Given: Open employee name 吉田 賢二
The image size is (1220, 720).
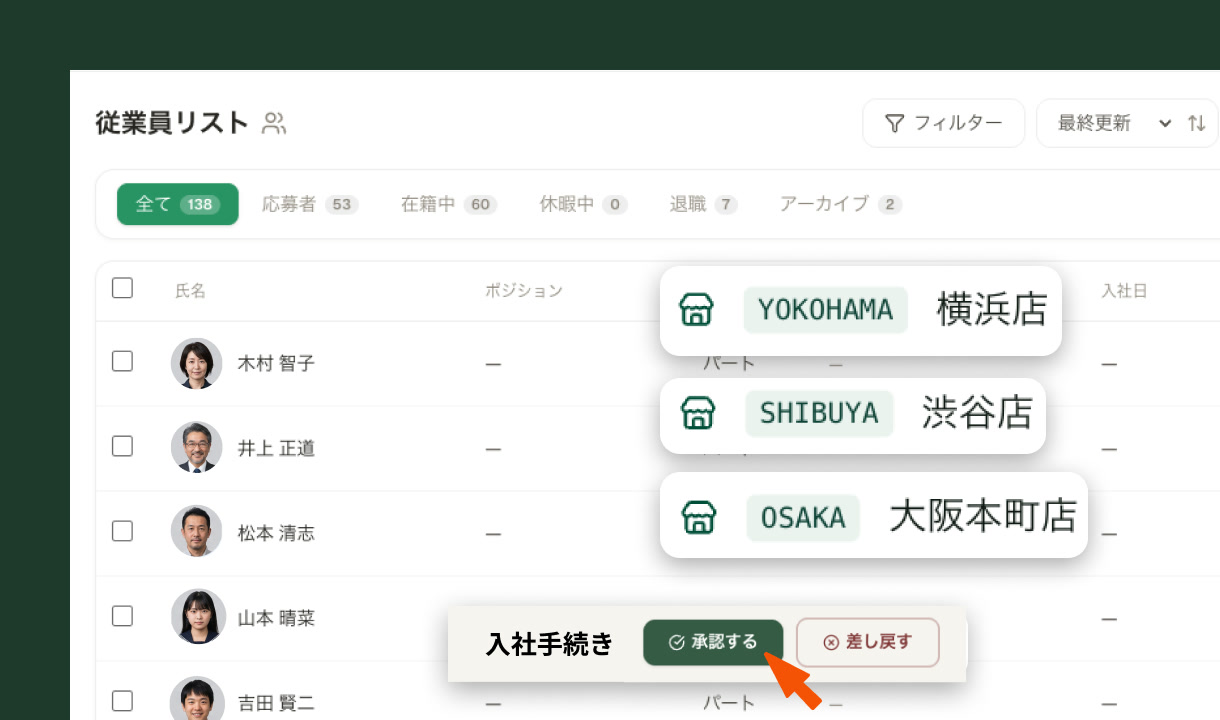Looking at the screenshot, I should pyautogui.click(x=276, y=703).
